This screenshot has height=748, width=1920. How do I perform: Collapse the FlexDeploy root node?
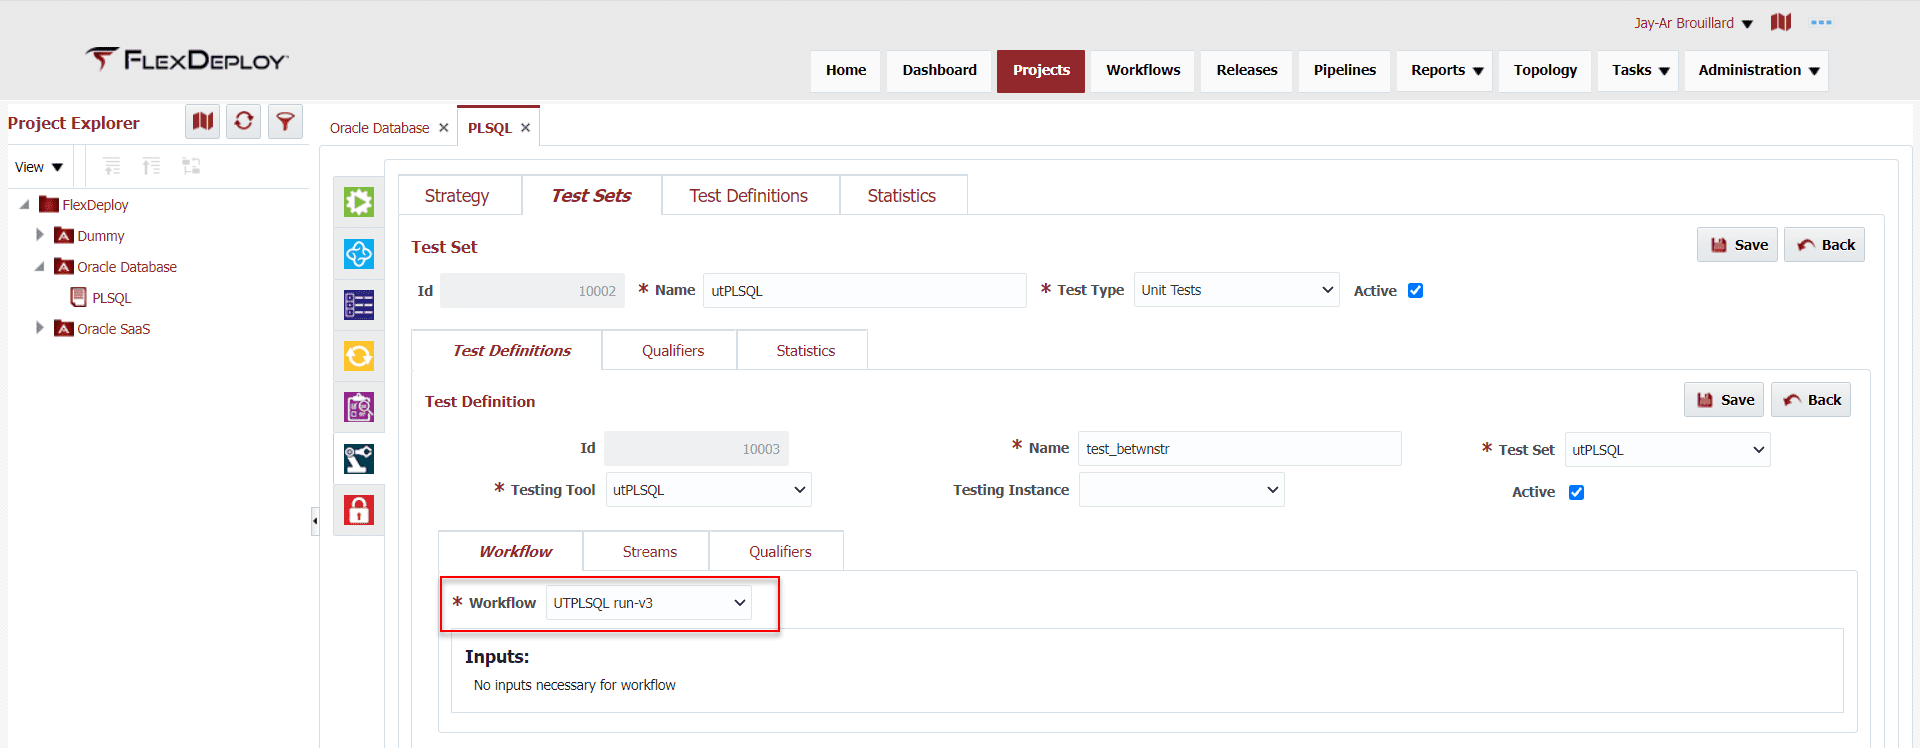[x=24, y=204]
